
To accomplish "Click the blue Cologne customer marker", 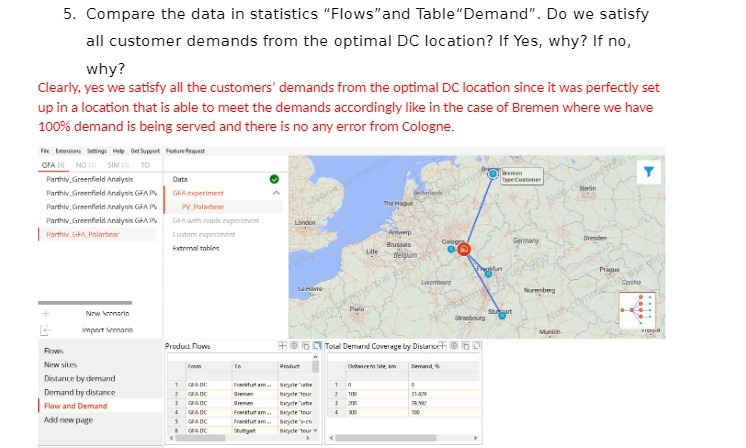I will (x=451, y=249).
